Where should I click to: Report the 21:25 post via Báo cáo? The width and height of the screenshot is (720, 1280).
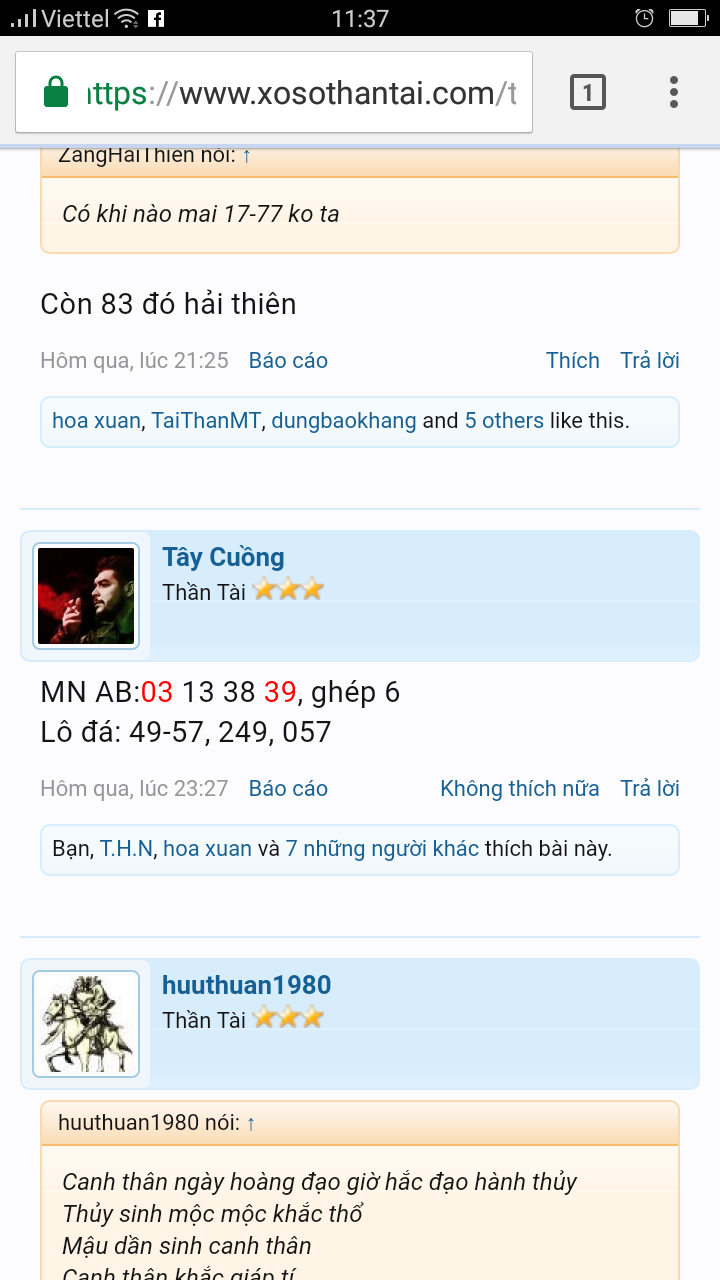tap(288, 361)
